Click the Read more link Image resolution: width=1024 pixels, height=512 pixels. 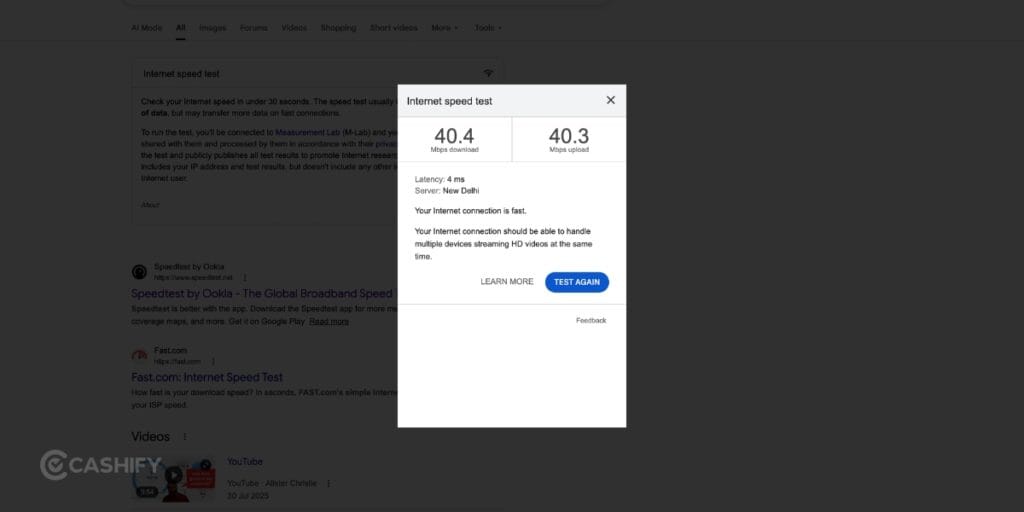329,321
